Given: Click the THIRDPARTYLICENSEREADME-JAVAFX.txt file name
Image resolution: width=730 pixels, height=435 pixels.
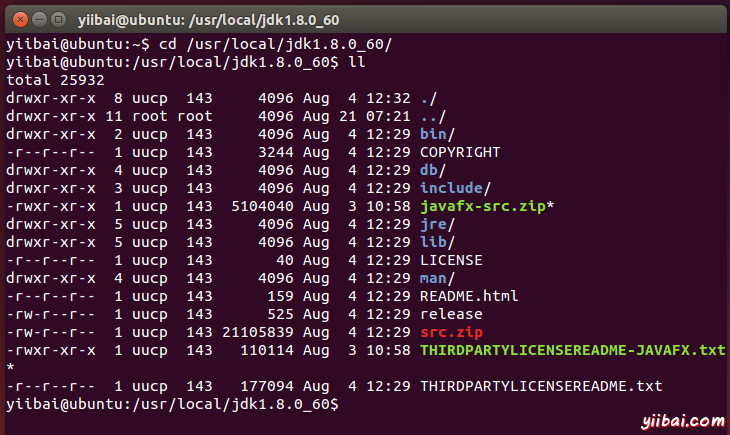Looking at the screenshot, I should pos(572,350).
